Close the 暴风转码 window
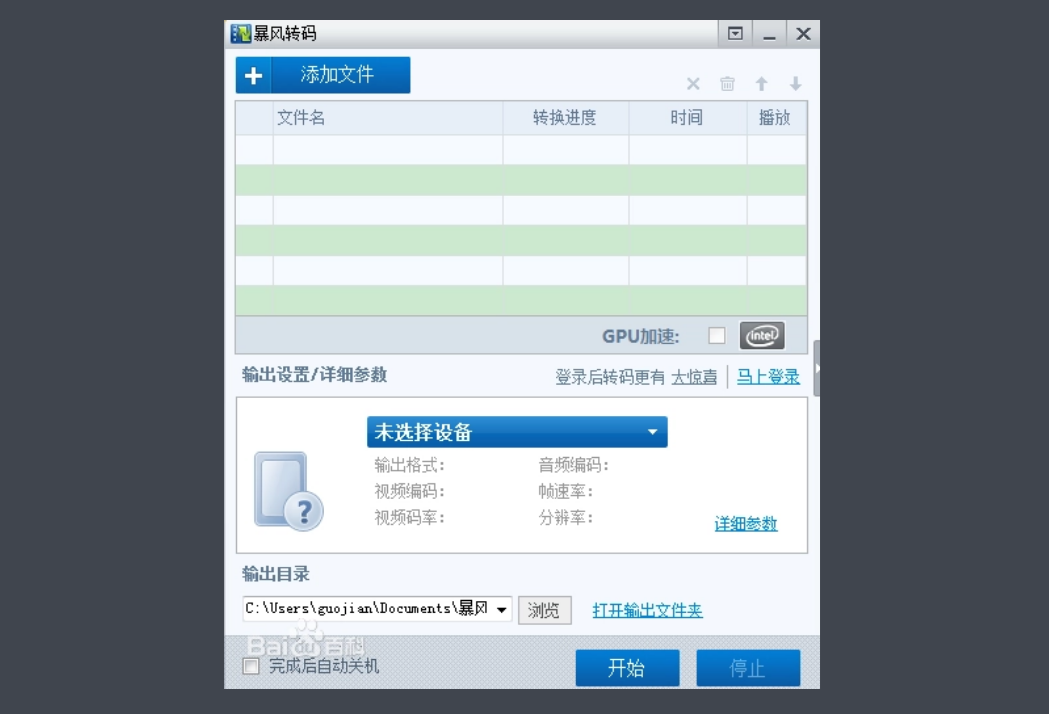 803,33
